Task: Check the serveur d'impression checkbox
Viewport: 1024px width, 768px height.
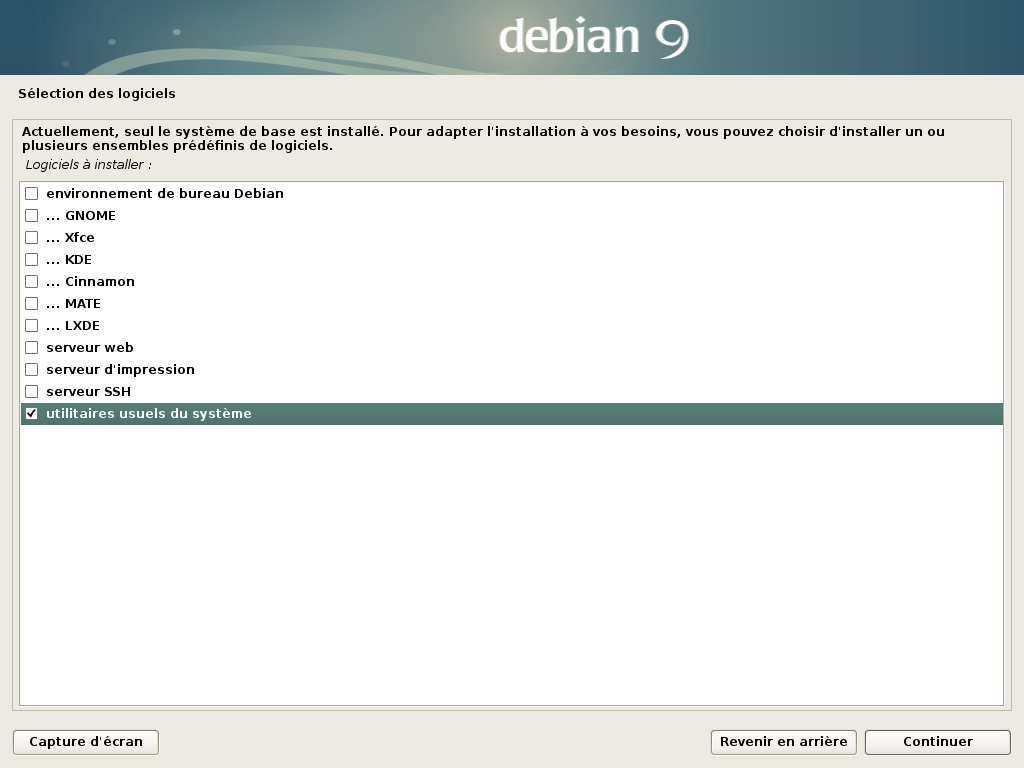Action: [x=31, y=370]
